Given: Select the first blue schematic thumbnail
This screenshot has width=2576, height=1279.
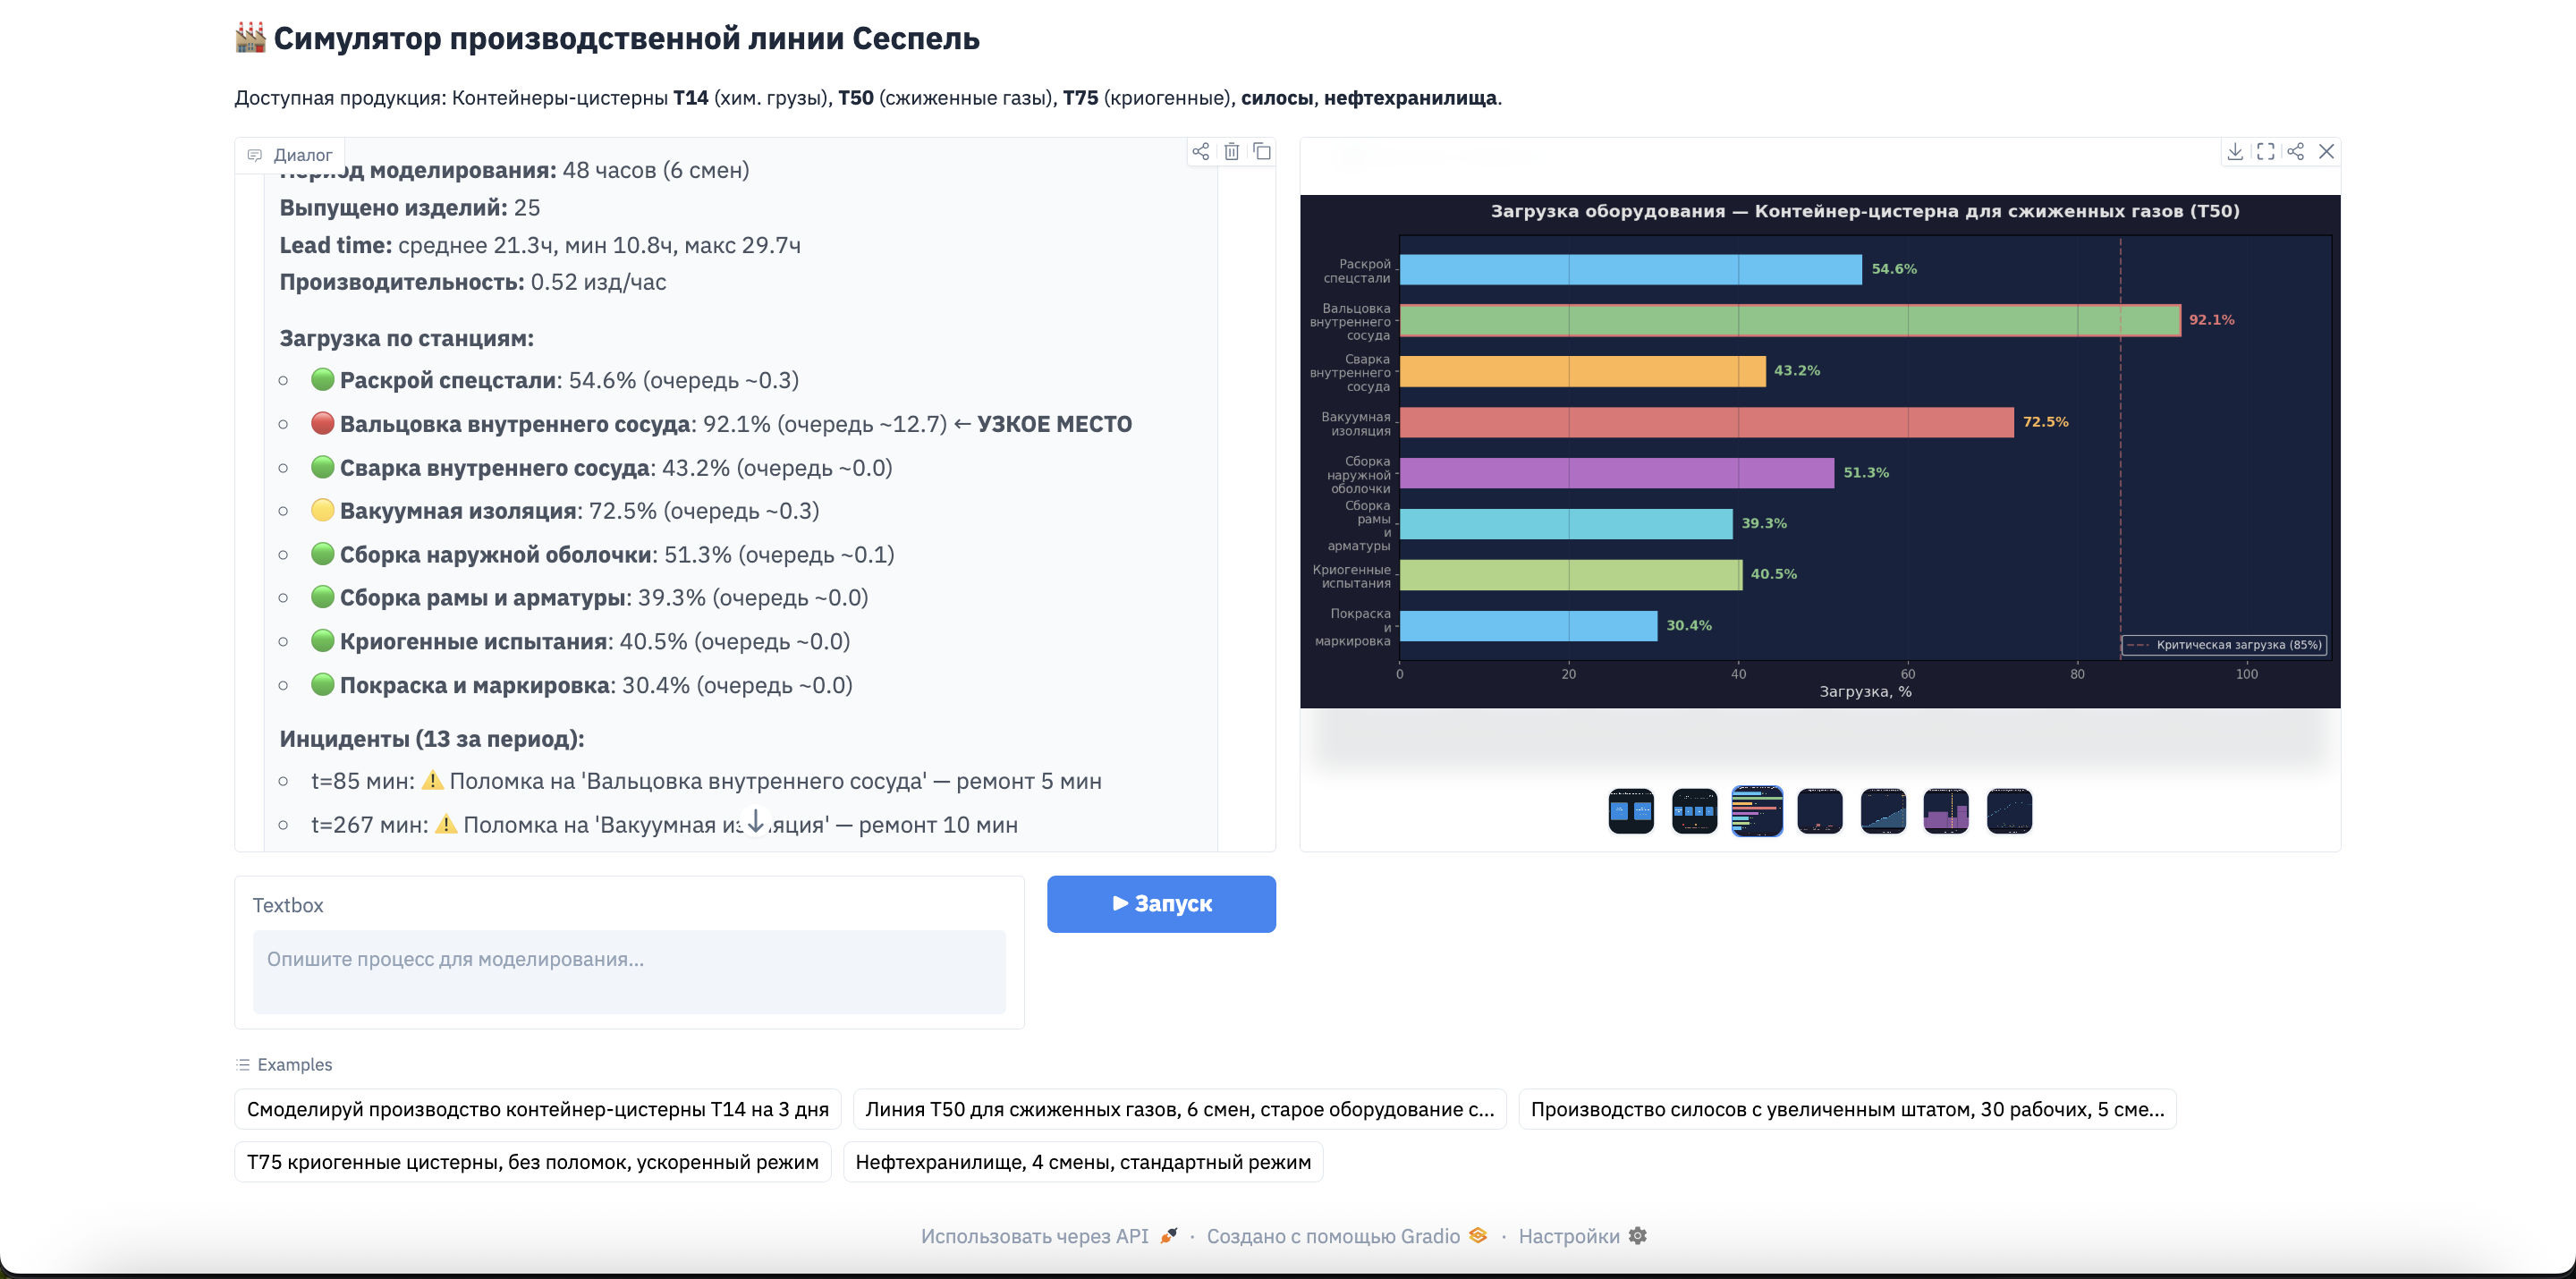Looking at the screenshot, I should (1631, 811).
